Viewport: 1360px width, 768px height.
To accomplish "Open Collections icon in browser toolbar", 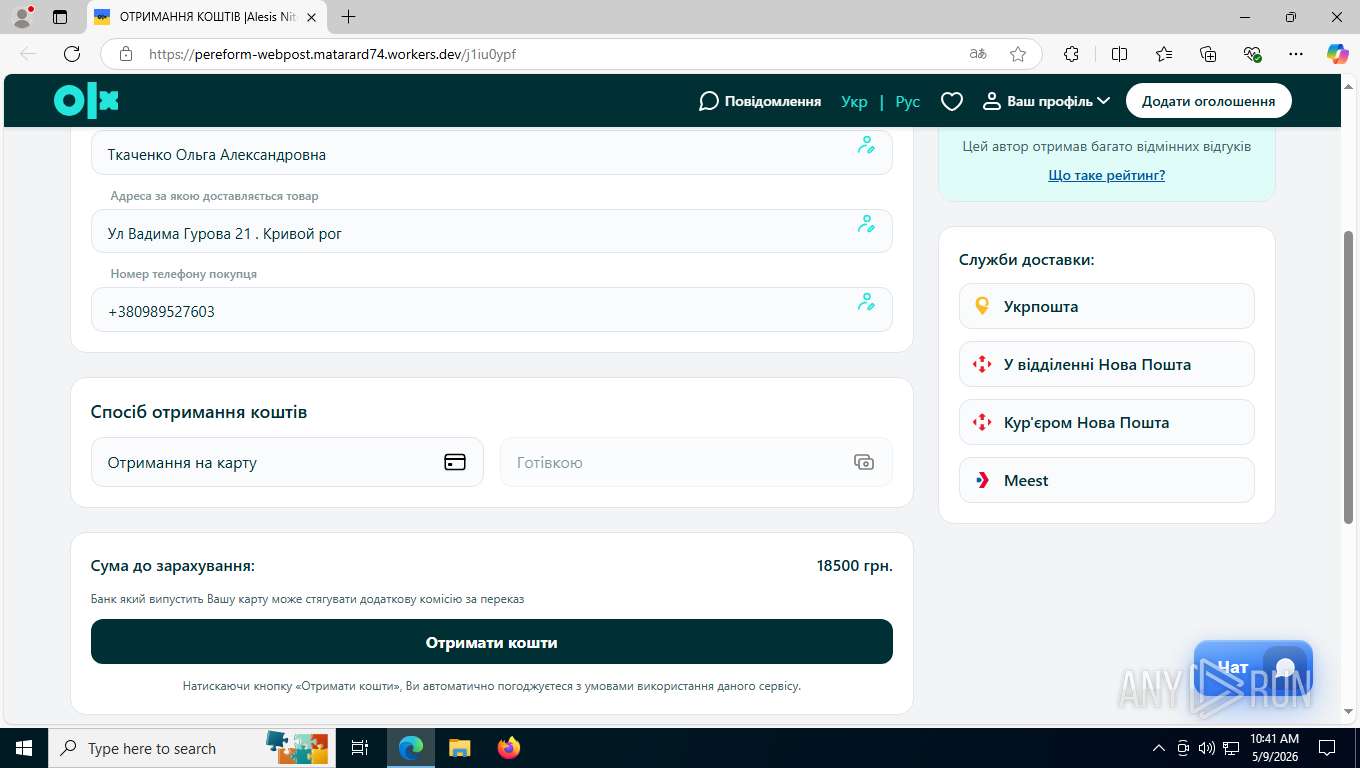I will [1208, 54].
